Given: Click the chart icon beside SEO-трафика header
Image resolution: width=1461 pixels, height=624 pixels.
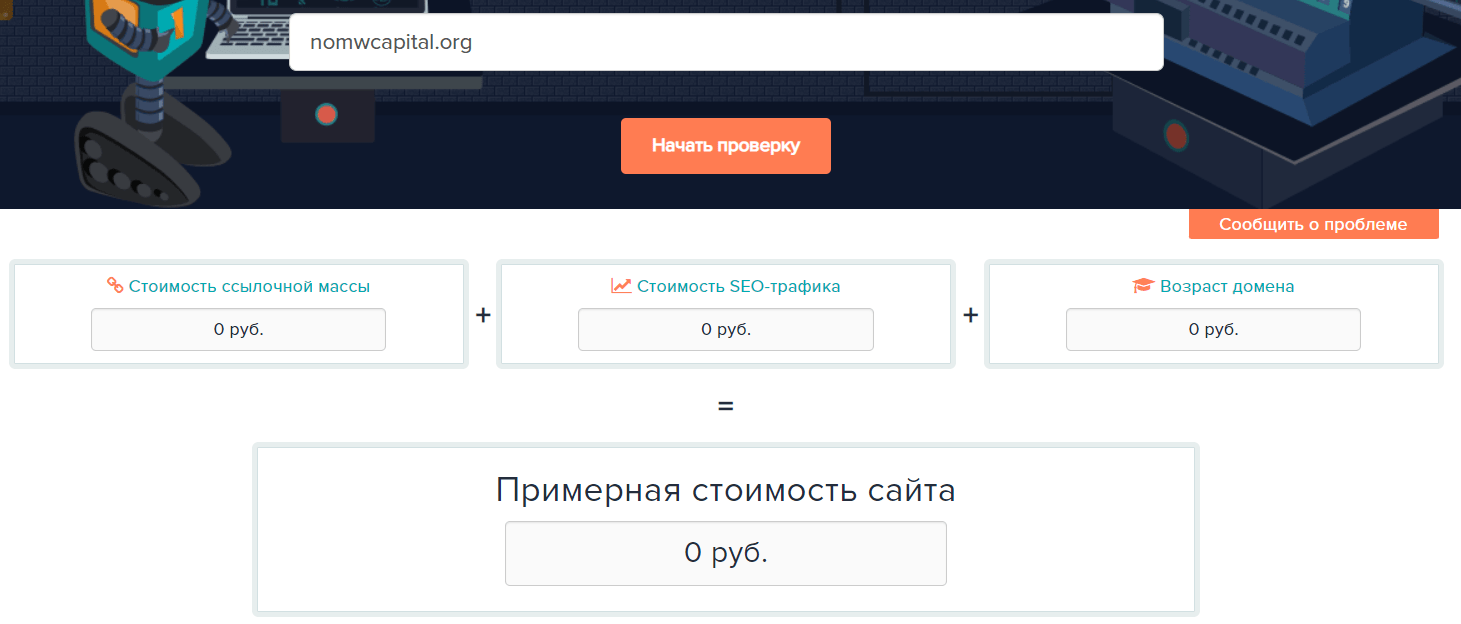Looking at the screenshot, I should (622, 285).
